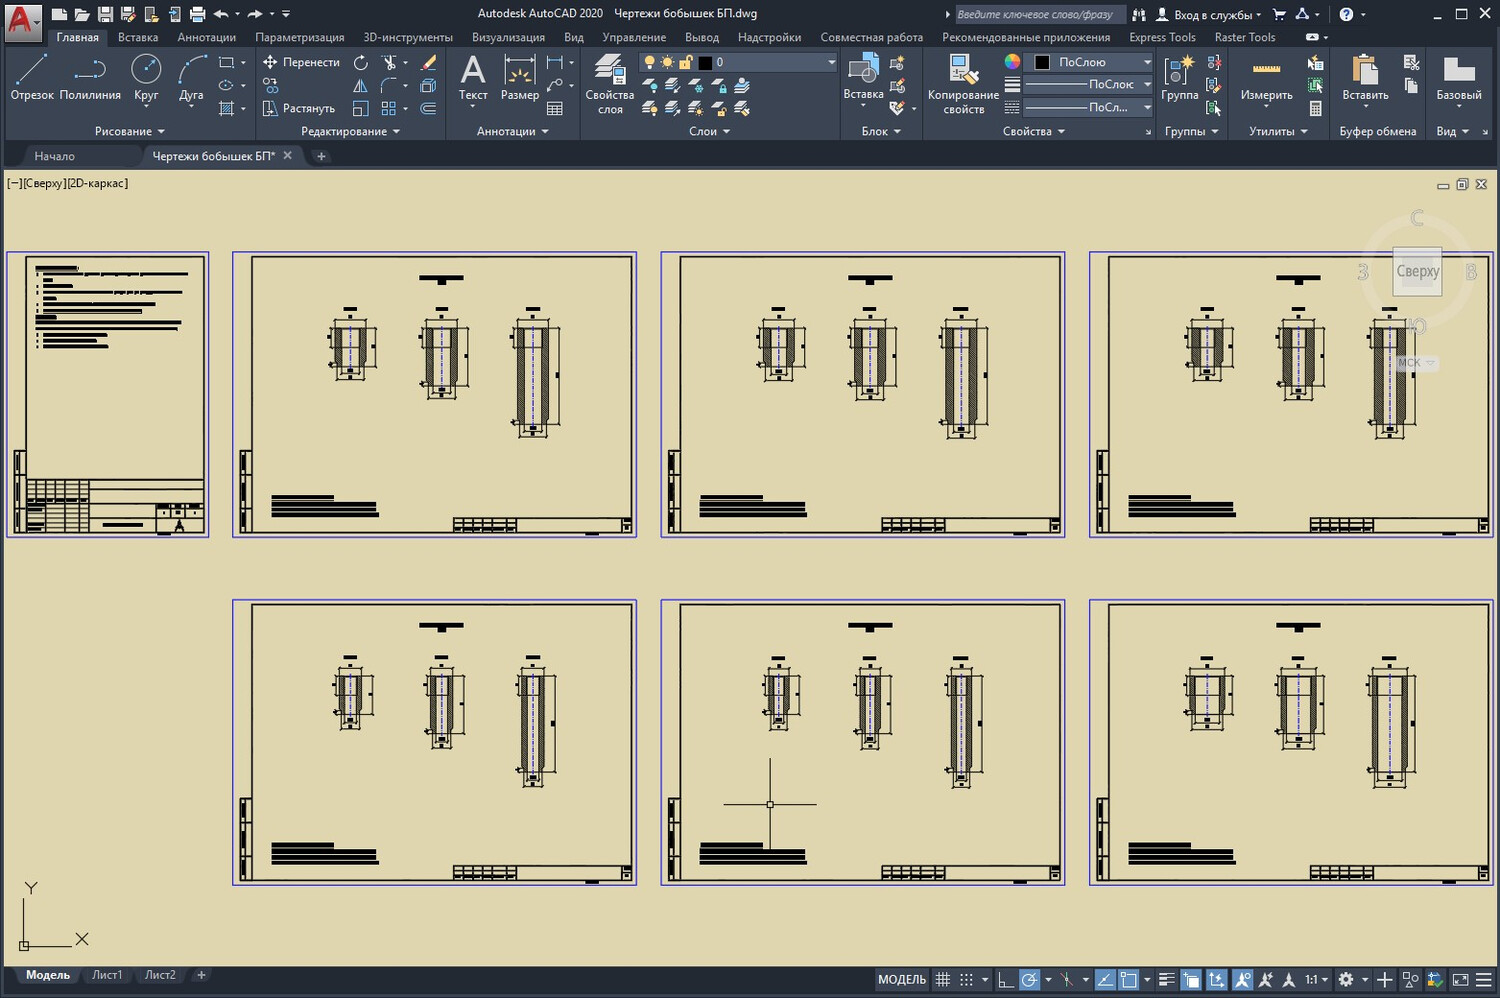Image resolution: width=1500 pixels, height=998 pixels.
Task: Select the Измерить measure tool
Action: (1266, 77)
